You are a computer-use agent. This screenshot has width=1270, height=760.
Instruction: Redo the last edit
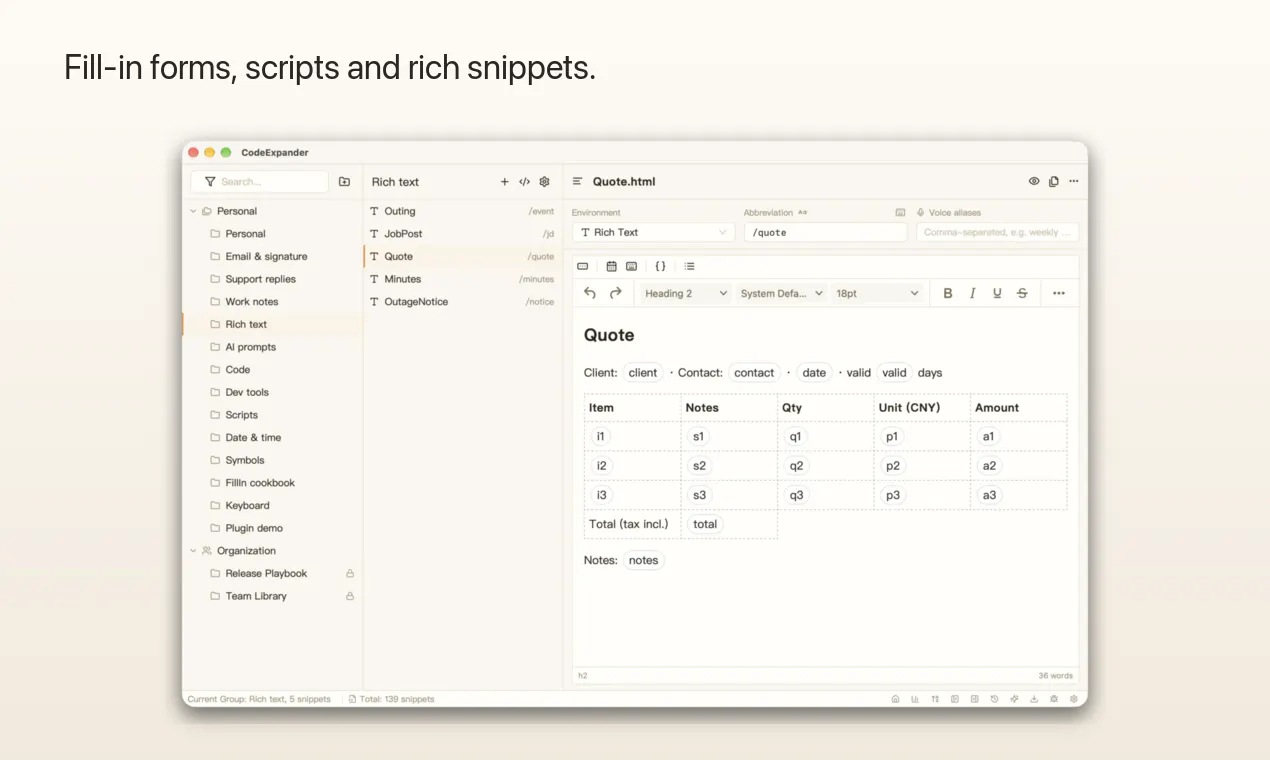[x=616, y=293]
